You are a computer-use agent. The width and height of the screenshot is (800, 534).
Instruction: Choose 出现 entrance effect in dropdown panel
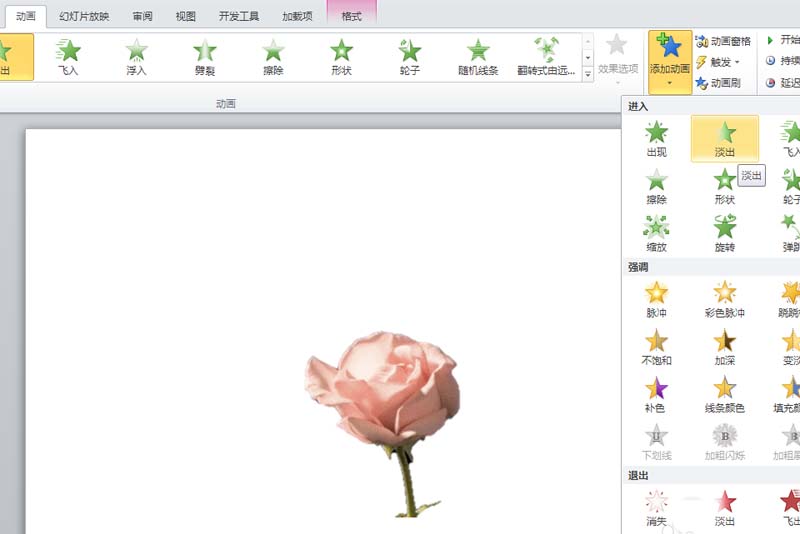pyautogui.click(x=657, y=139)
